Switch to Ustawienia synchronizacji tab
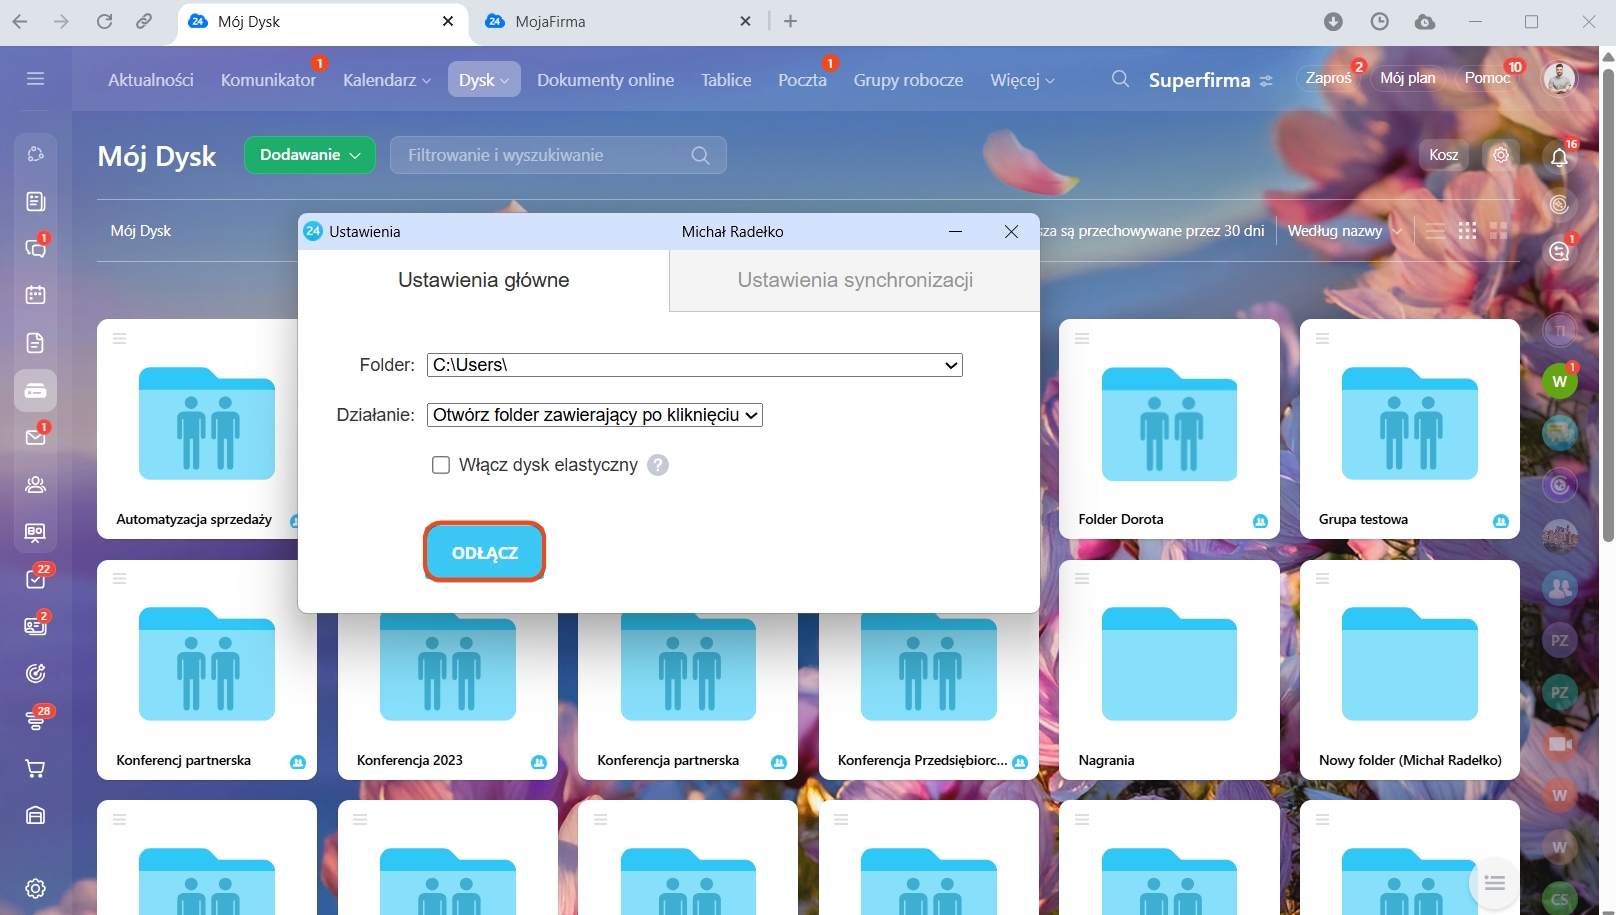1616x915 pixels. pyautogui.click(x=855, y=280)
